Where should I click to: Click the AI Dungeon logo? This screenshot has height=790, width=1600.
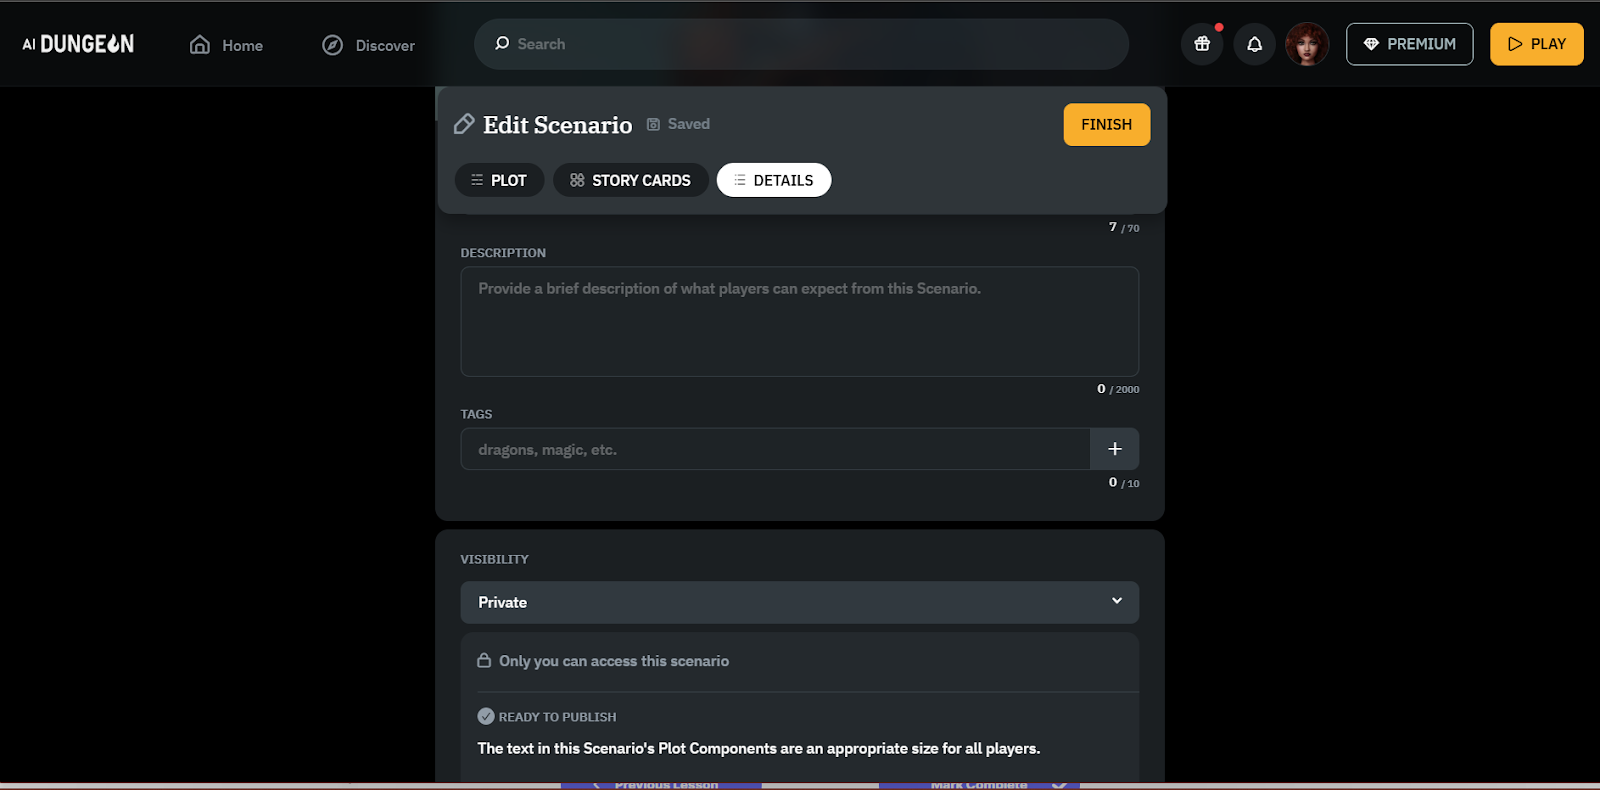(78, 44)
